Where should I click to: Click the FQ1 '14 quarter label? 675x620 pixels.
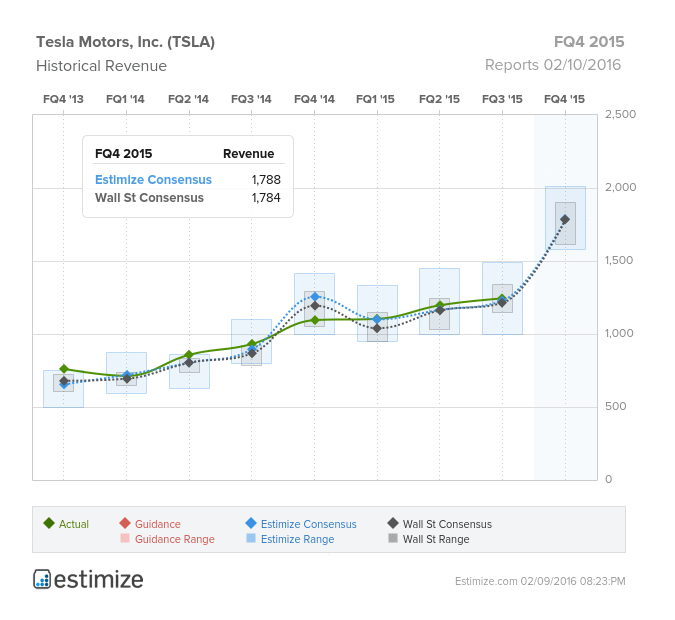125,99
